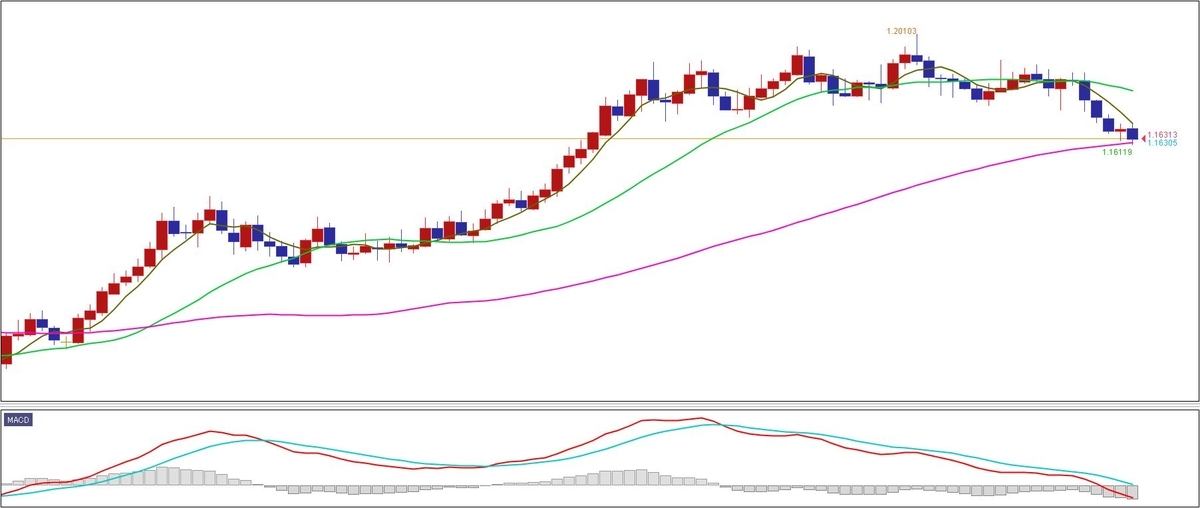Select the 1.16119 low price label
Image resolution: width=1200 pixels, height=508 pixels.
(1117, 152)
